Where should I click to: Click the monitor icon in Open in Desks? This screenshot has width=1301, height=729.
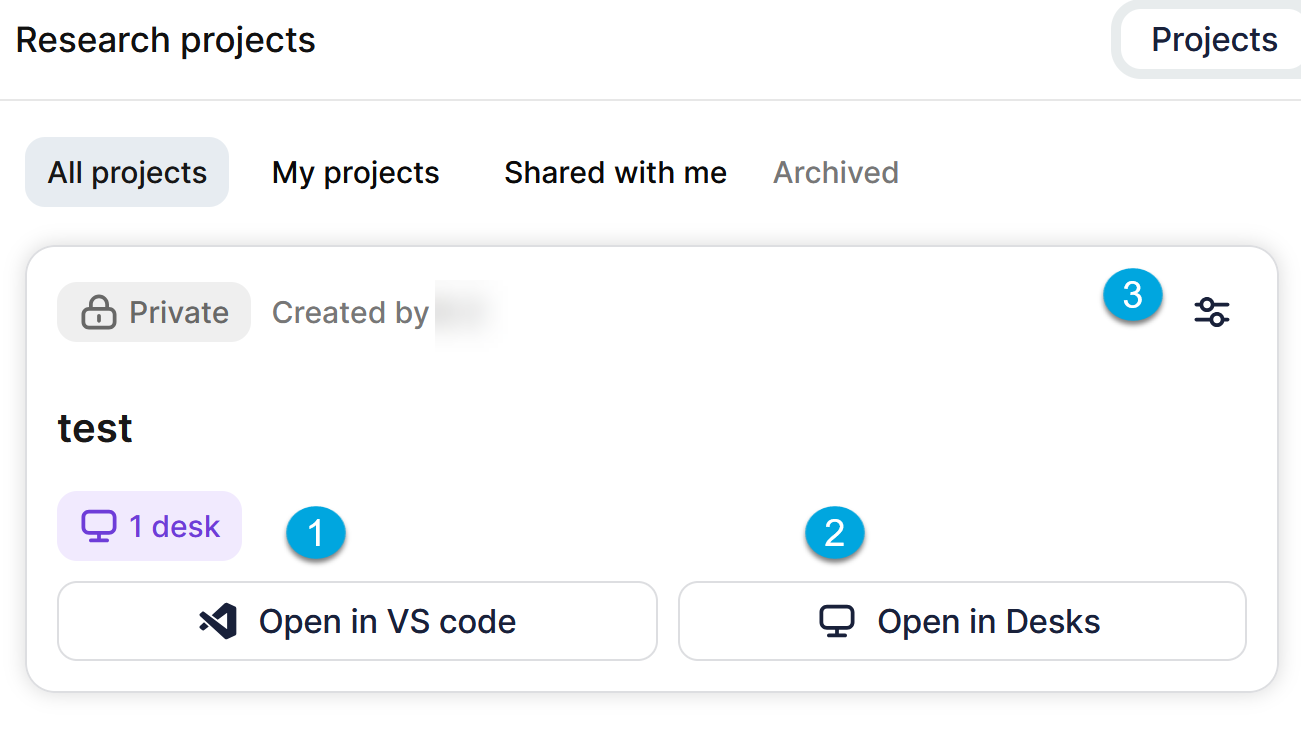(836, 621)
